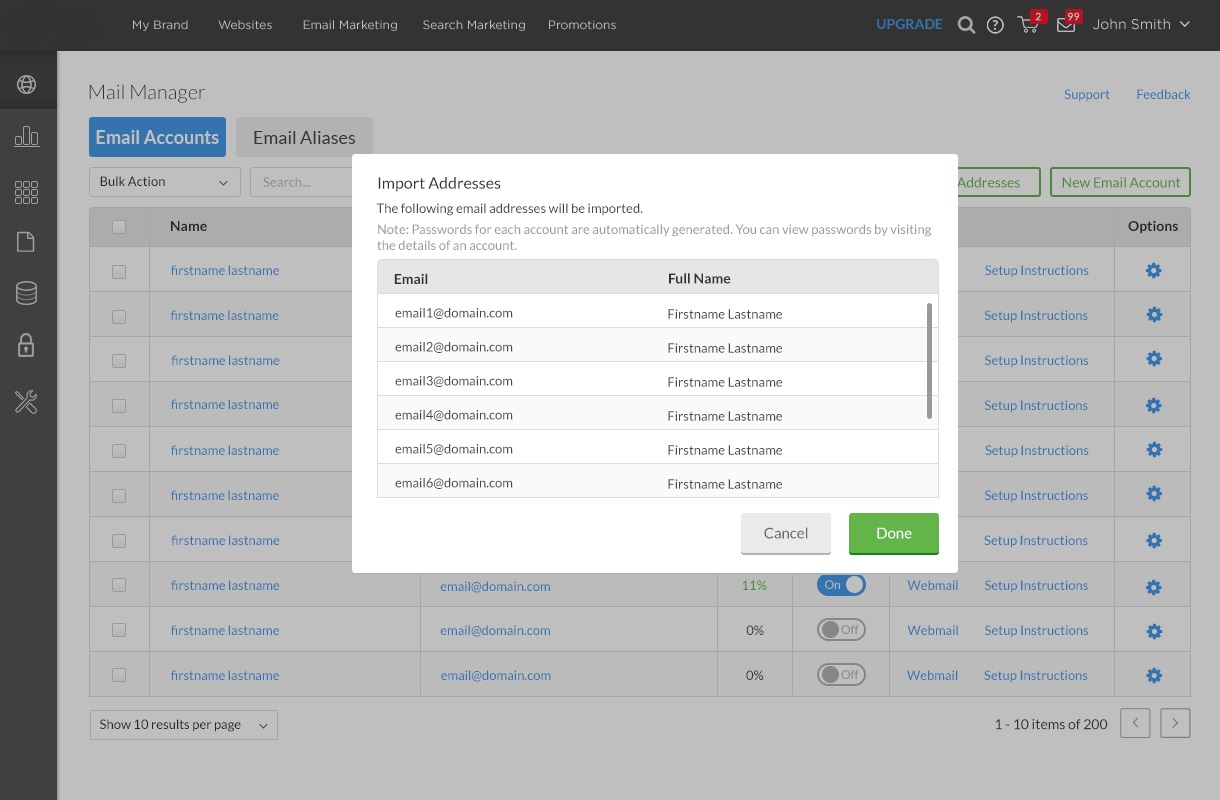Viewport: 1220px width, 800px height.
Task: Cancel the Import Addresses dialog
Action: [x=785, y=533]
